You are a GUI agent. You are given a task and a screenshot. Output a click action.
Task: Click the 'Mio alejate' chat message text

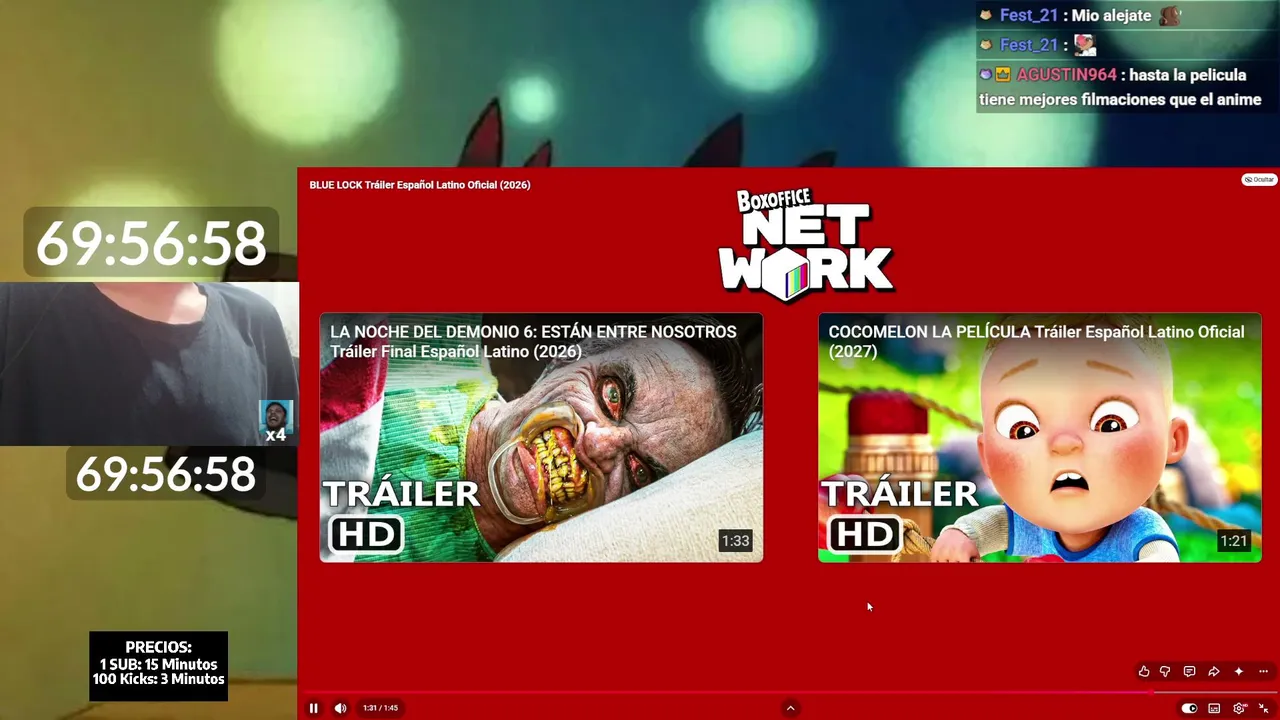[1112, 16]
